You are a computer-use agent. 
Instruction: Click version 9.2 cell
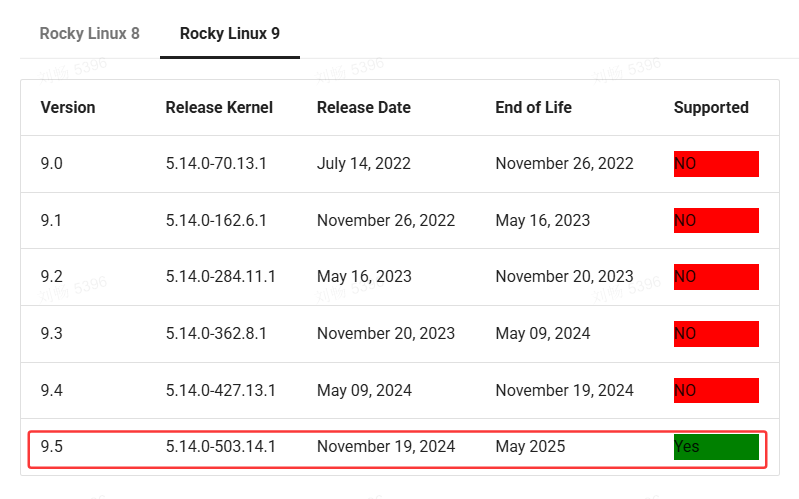point(51,277)
